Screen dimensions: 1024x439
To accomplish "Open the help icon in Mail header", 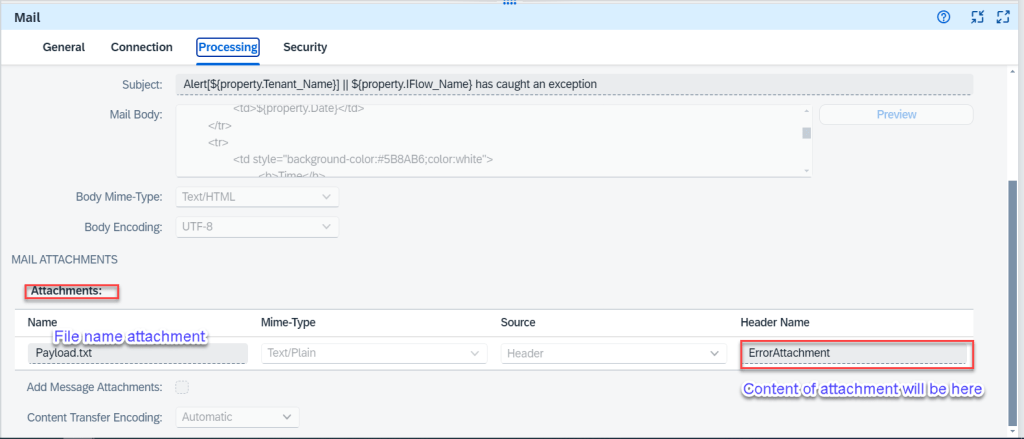I will click(x=943, y=17).
